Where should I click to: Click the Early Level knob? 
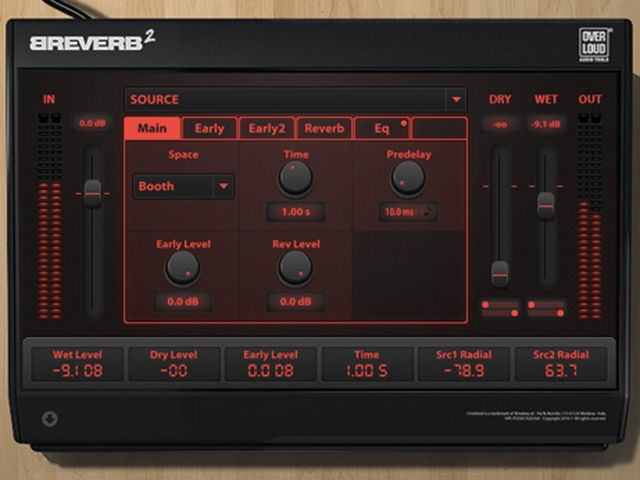tap(182, 268)
